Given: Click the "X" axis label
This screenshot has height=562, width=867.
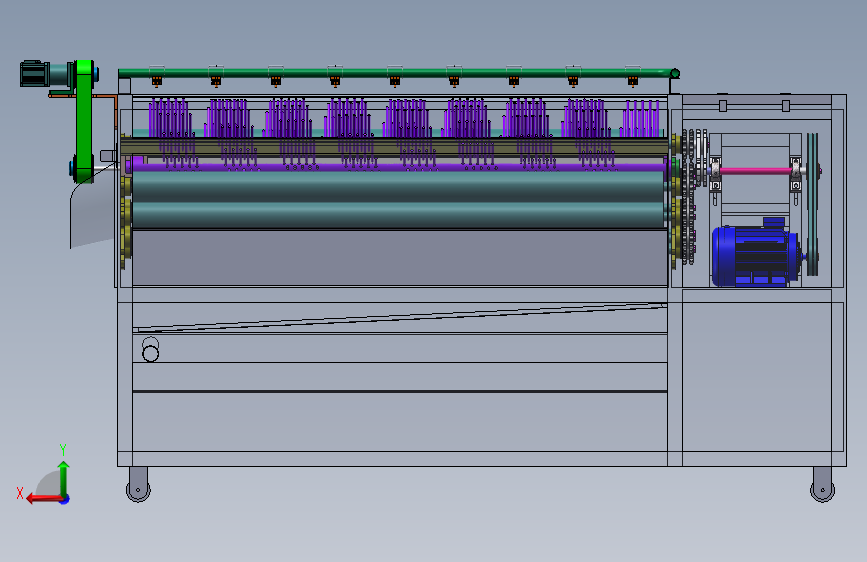Looking at the screenshot, I should pos(20,493).
